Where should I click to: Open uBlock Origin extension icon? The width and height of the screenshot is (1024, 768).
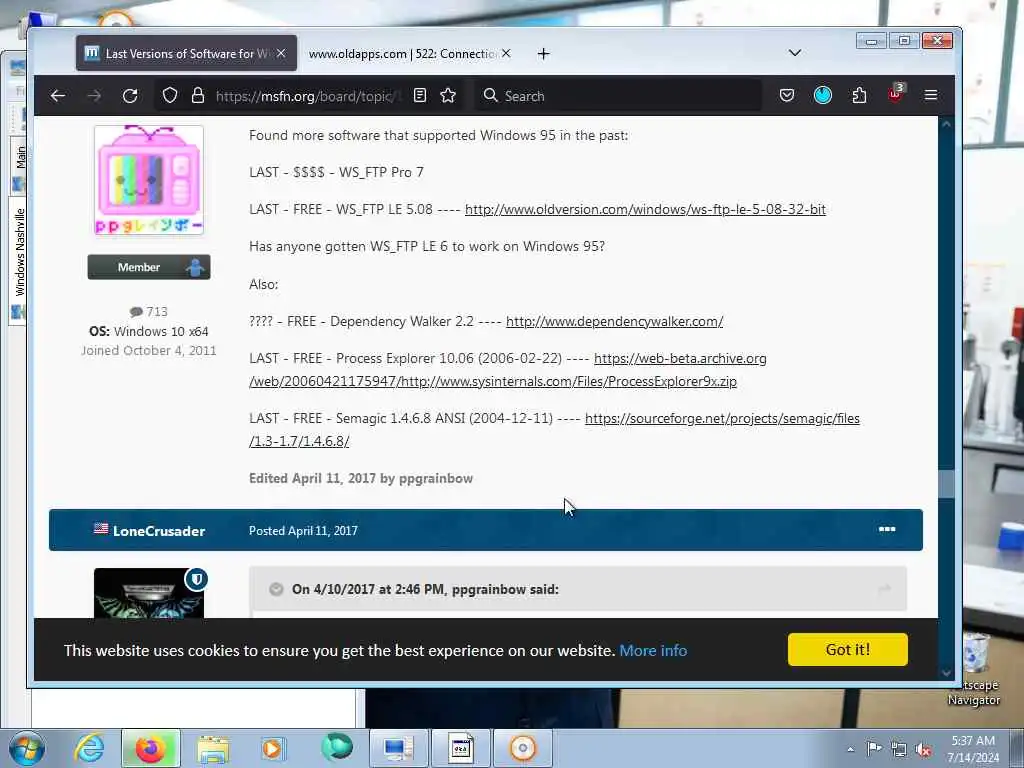tap(895, 95)
